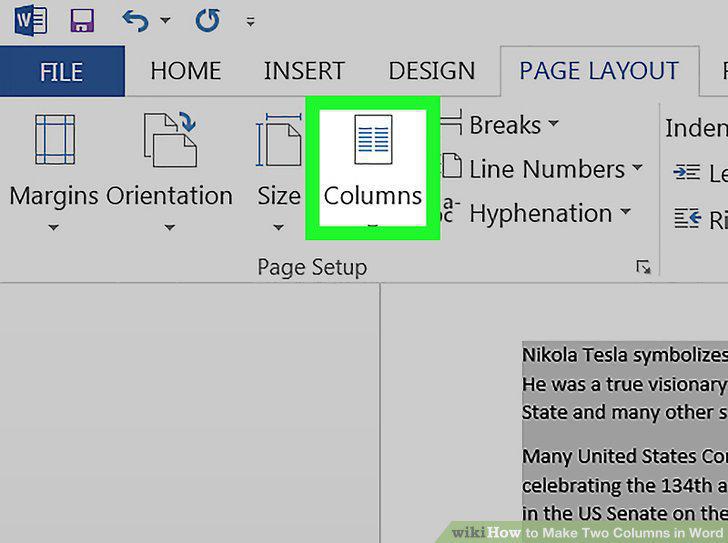
Task: Click the text line 'Nikola Tesla symbolizes'
Action: (625, 356)
